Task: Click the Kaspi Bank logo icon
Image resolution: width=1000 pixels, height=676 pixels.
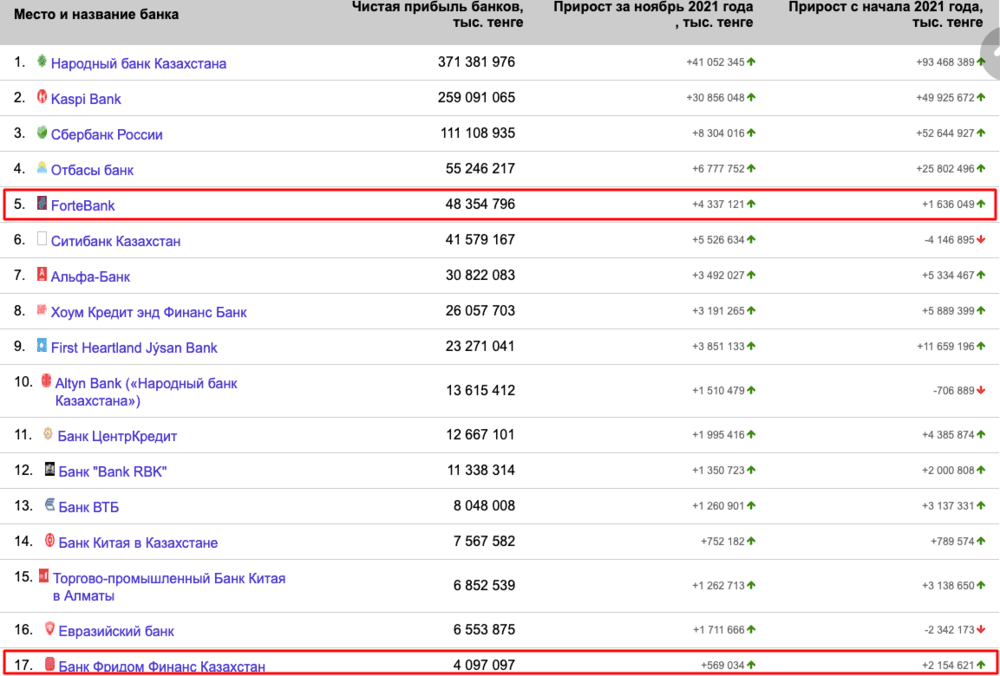Action: 42,97
